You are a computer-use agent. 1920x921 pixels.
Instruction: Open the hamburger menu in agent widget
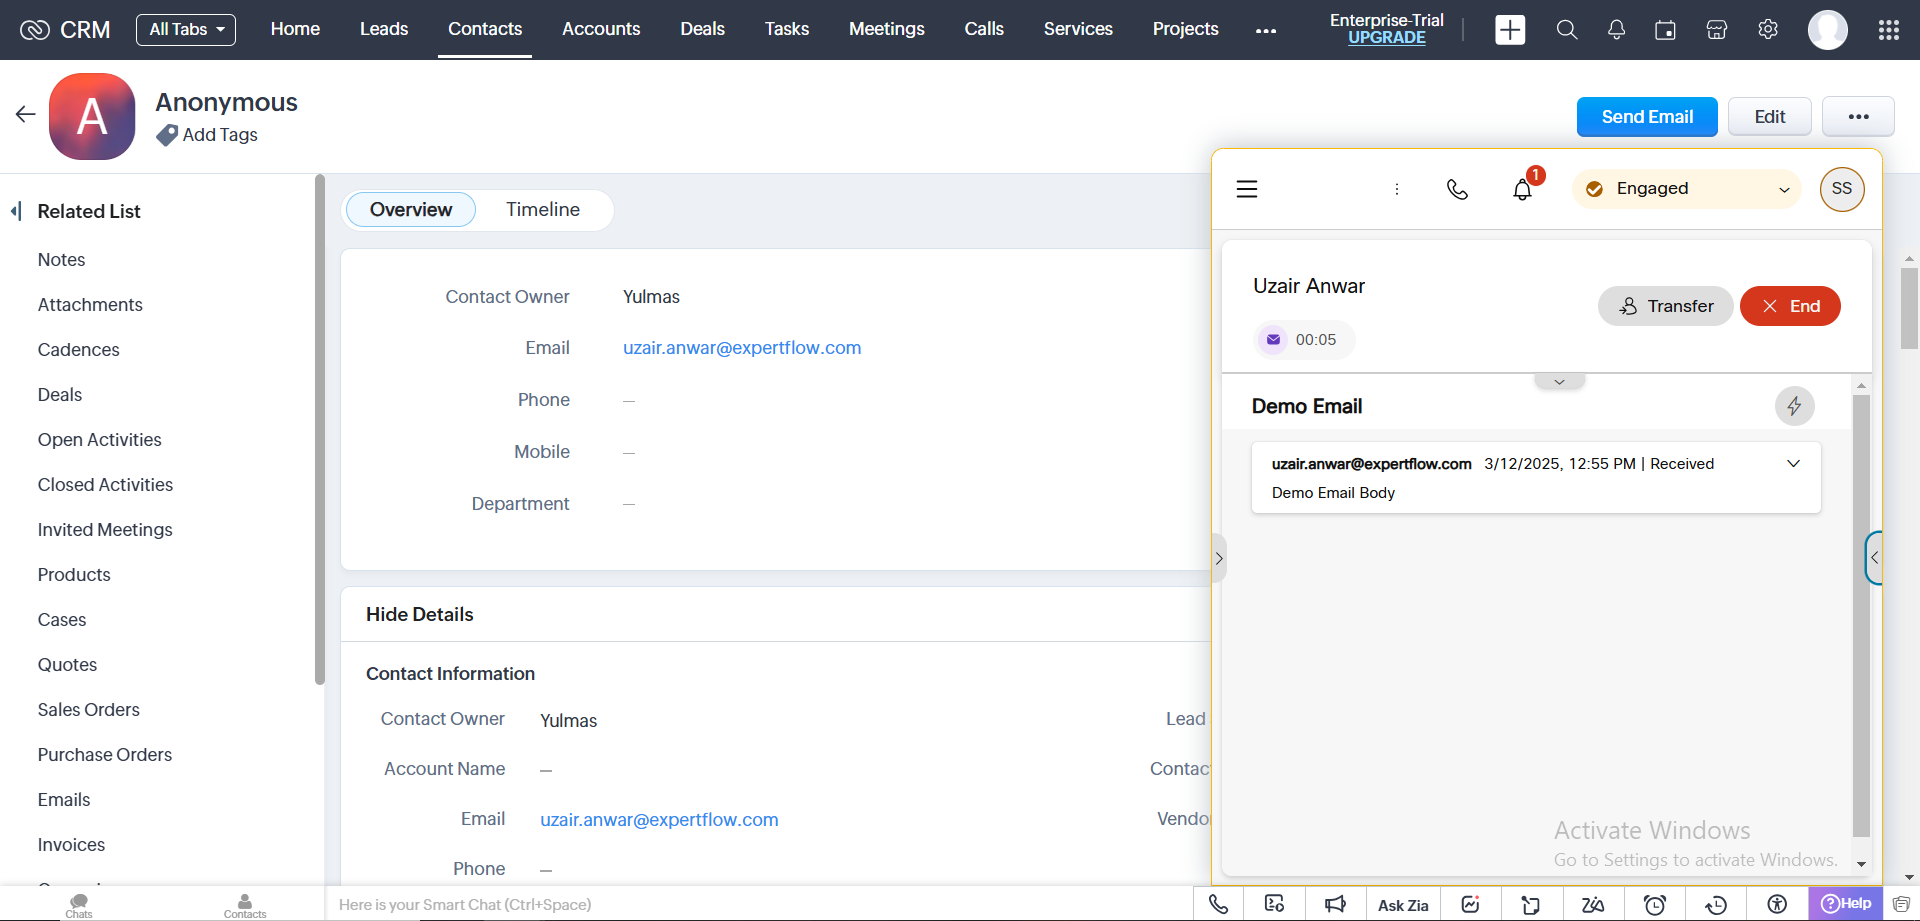pos(1247,189)
